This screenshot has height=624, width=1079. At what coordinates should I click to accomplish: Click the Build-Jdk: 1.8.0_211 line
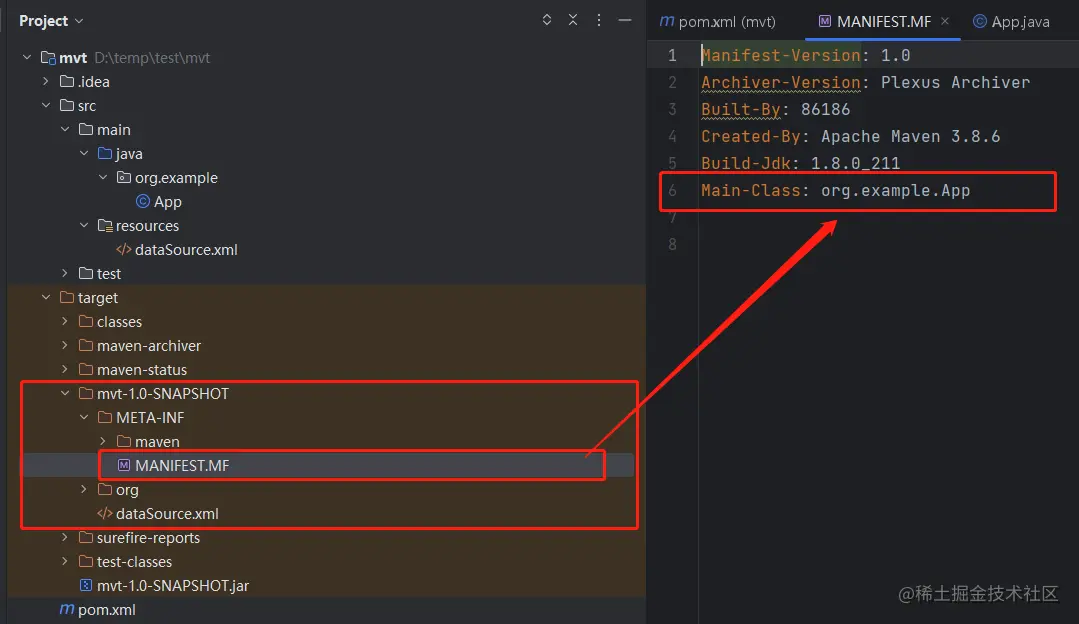tap(800, 163)
